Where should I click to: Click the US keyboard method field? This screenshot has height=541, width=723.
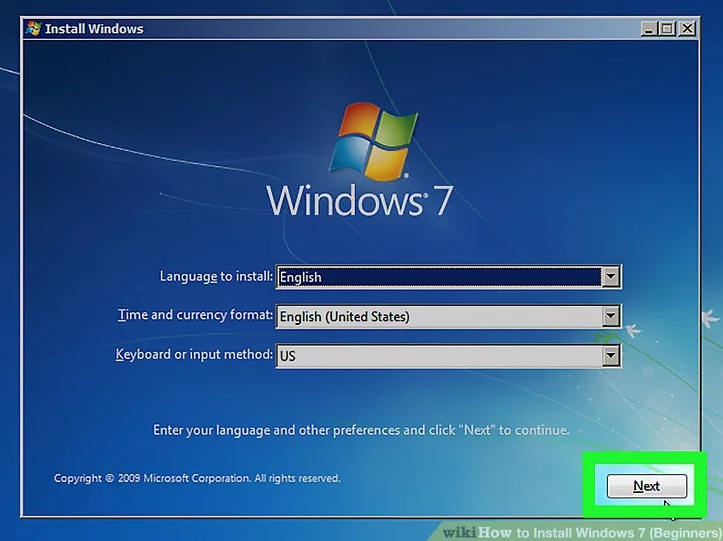point(438,356)
